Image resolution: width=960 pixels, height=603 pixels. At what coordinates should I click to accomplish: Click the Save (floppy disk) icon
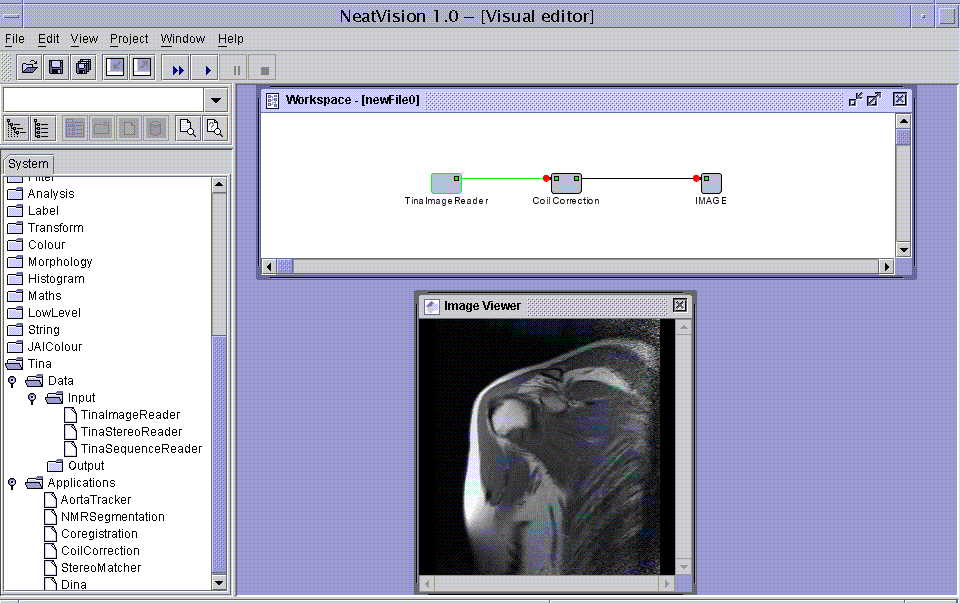(x=56, y=68)
